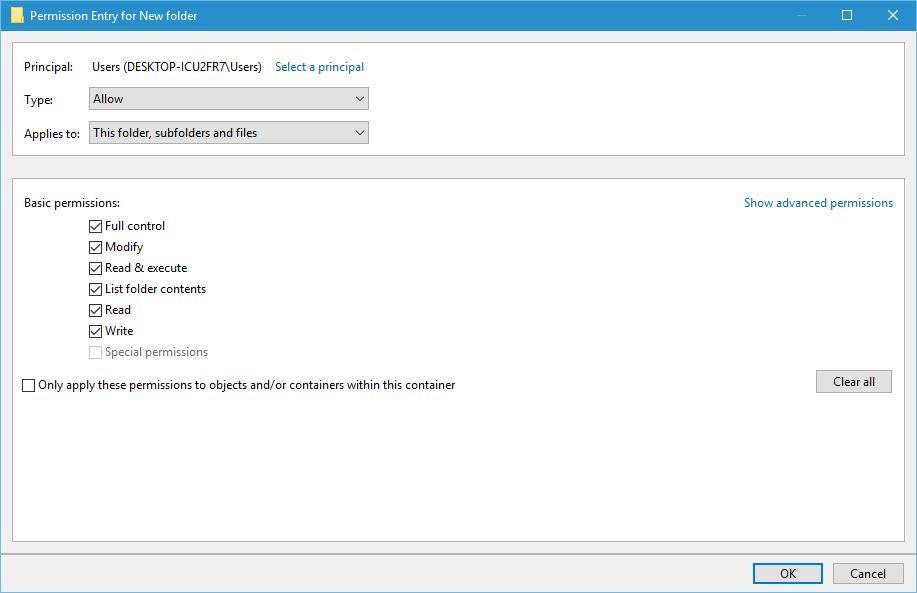Open the Type dropdown showing Allow

pos(229,99)
